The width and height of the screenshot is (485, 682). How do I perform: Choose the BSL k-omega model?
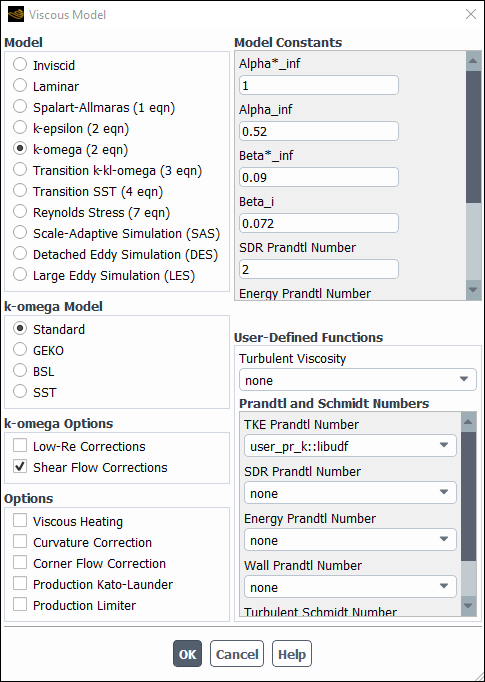pyautogui.click(x=20, y=371)
